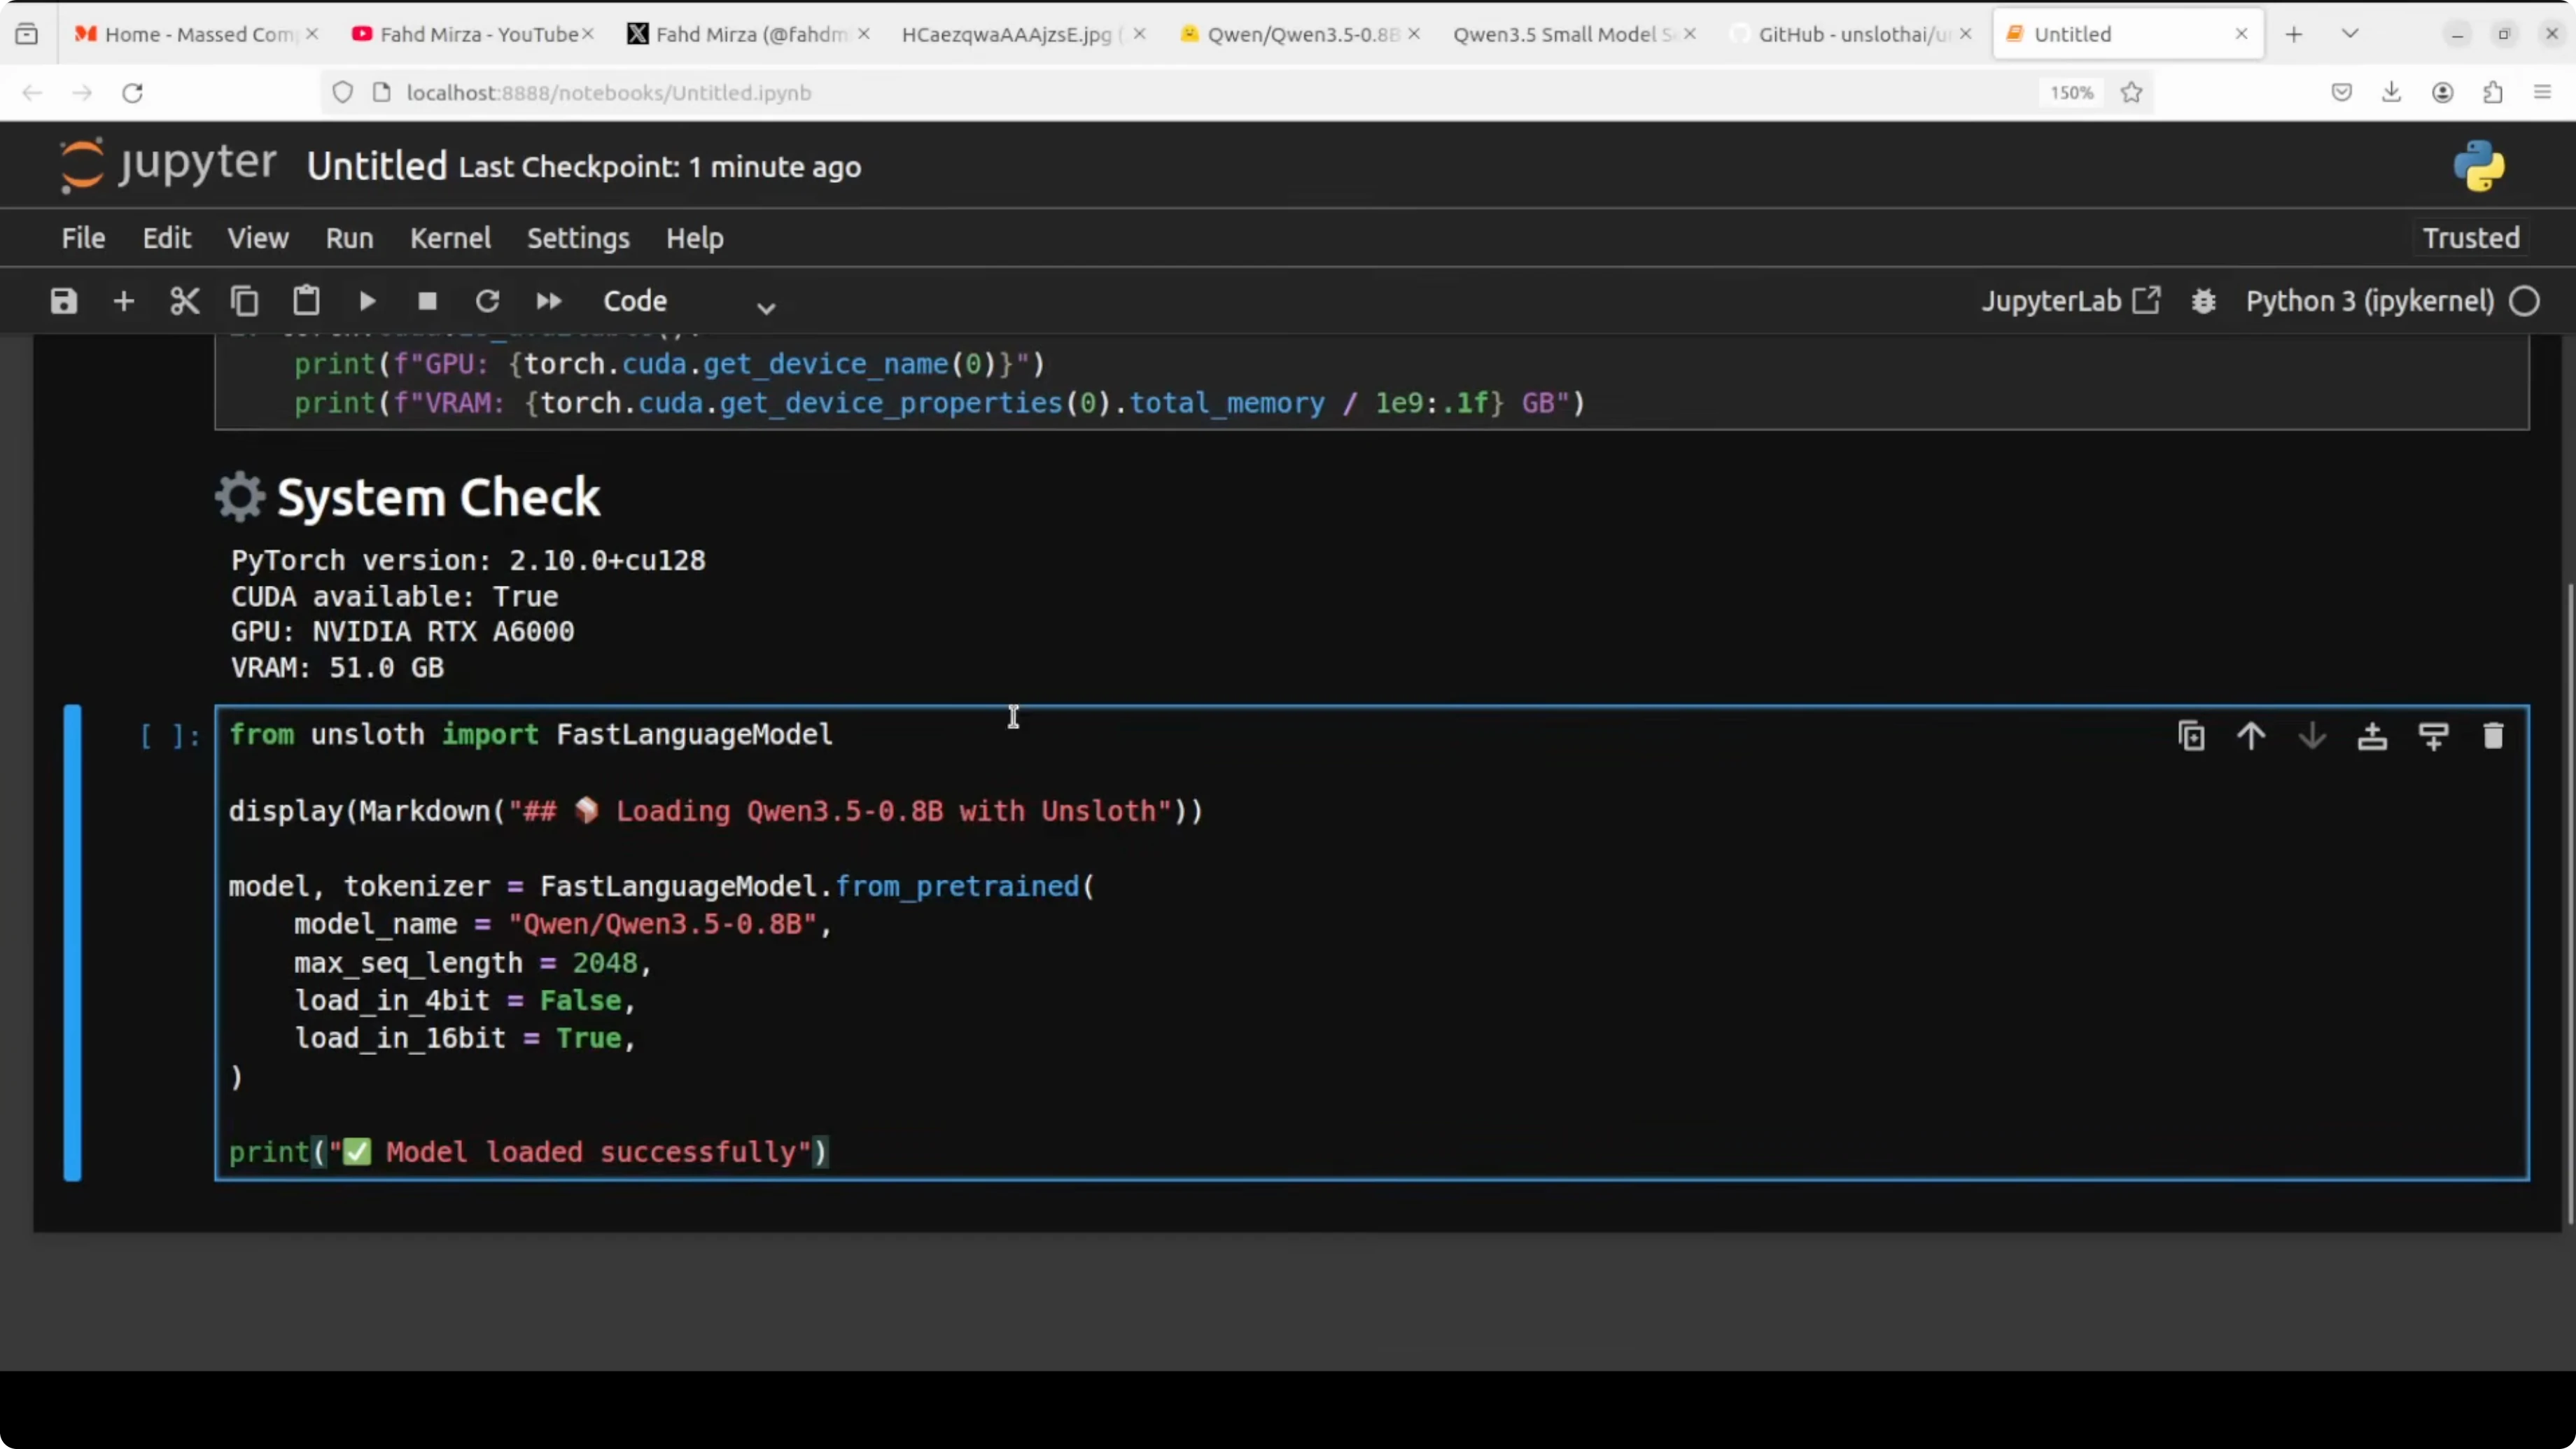The width and height of the screenshot is (2576, 1449).
Task: Run the selected cell
Action: [366, 300]
